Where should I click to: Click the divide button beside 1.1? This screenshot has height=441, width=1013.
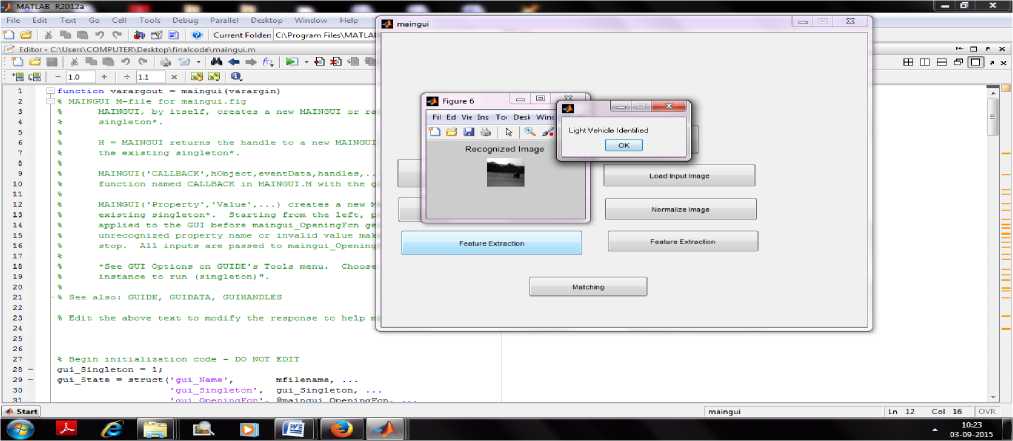tap(127, 77)
